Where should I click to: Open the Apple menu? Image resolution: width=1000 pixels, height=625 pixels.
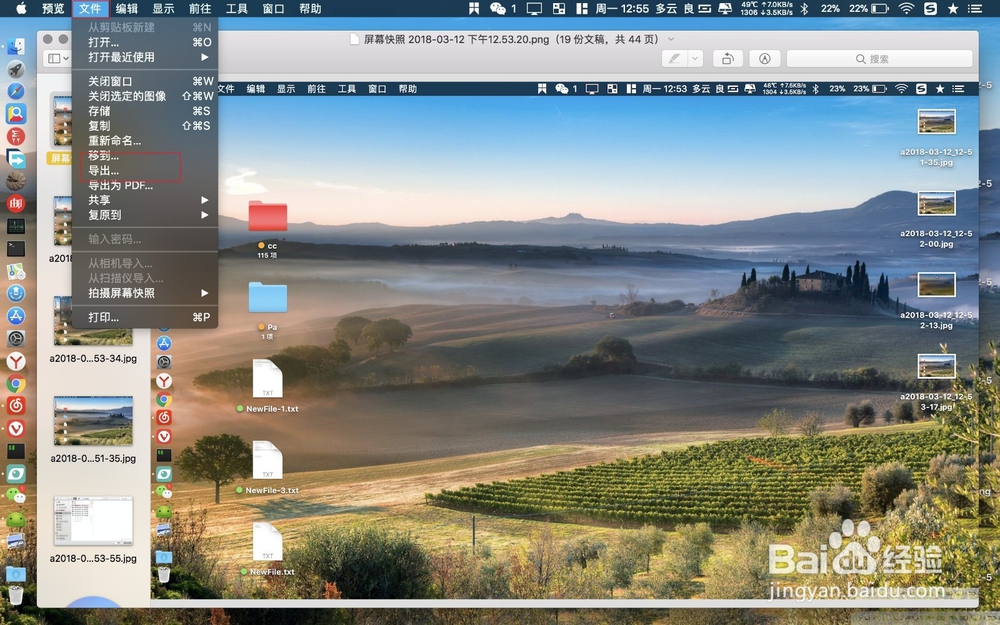[x=21, y=8]
